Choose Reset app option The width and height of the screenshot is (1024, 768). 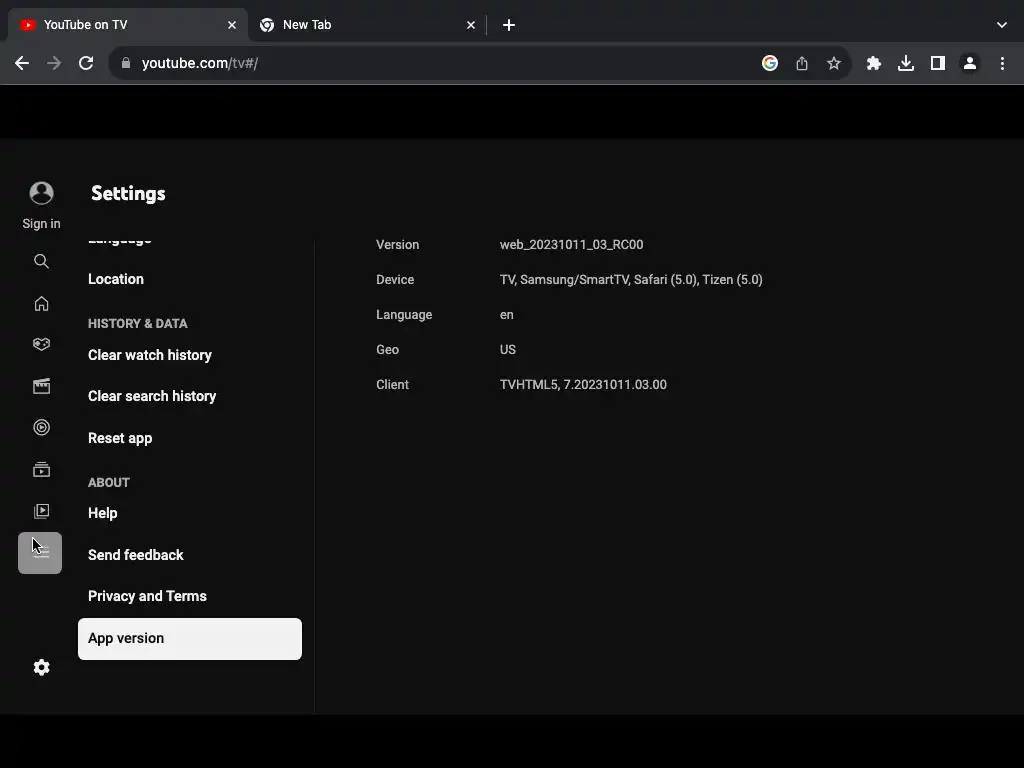[120, 438]
